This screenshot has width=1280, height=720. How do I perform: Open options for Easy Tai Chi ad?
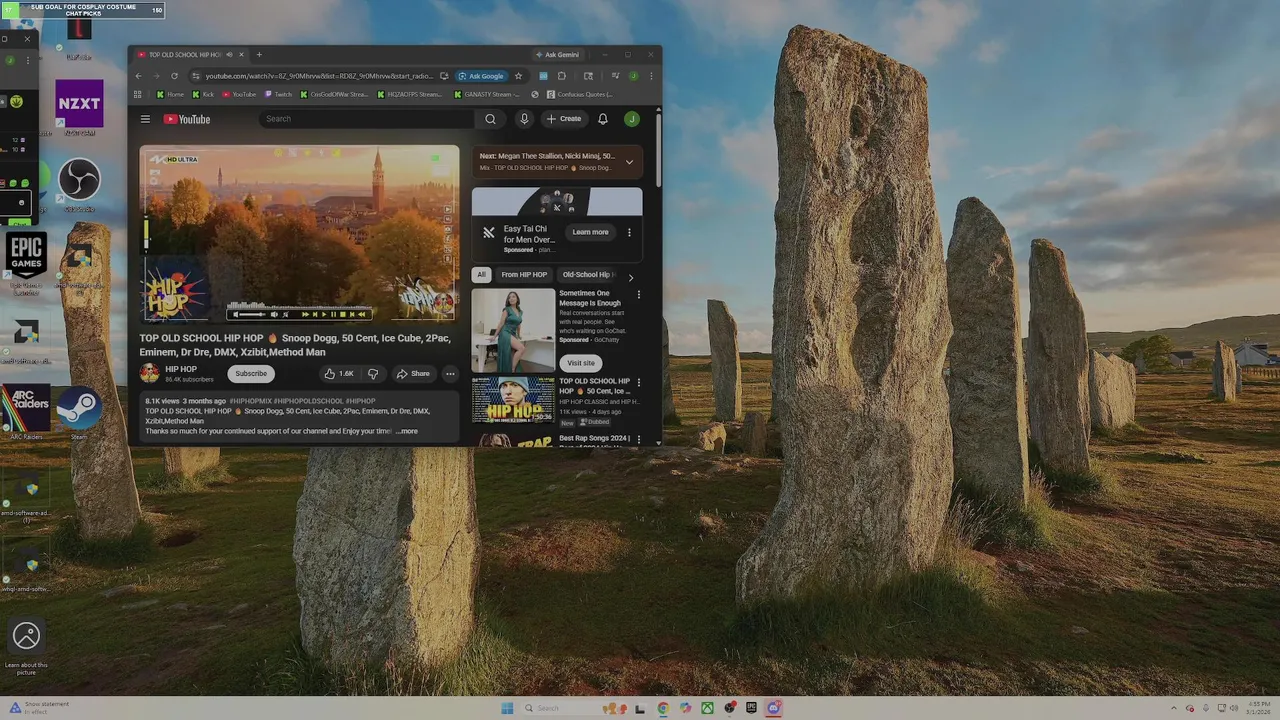point(629,232)
